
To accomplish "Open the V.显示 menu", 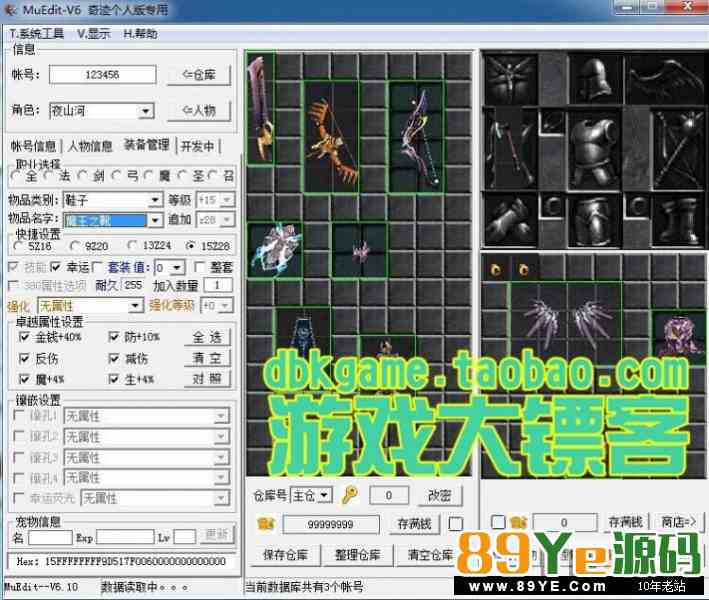I will (x=94, y=34).
